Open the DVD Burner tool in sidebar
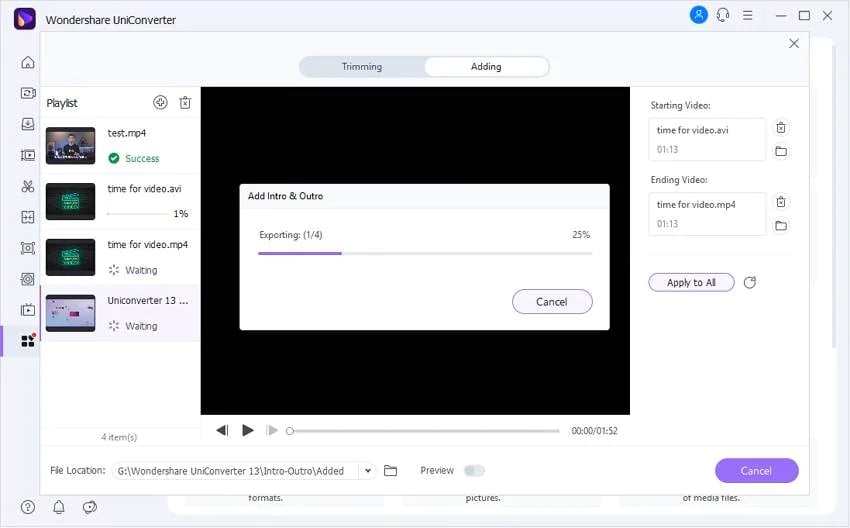 click(28, 279)
